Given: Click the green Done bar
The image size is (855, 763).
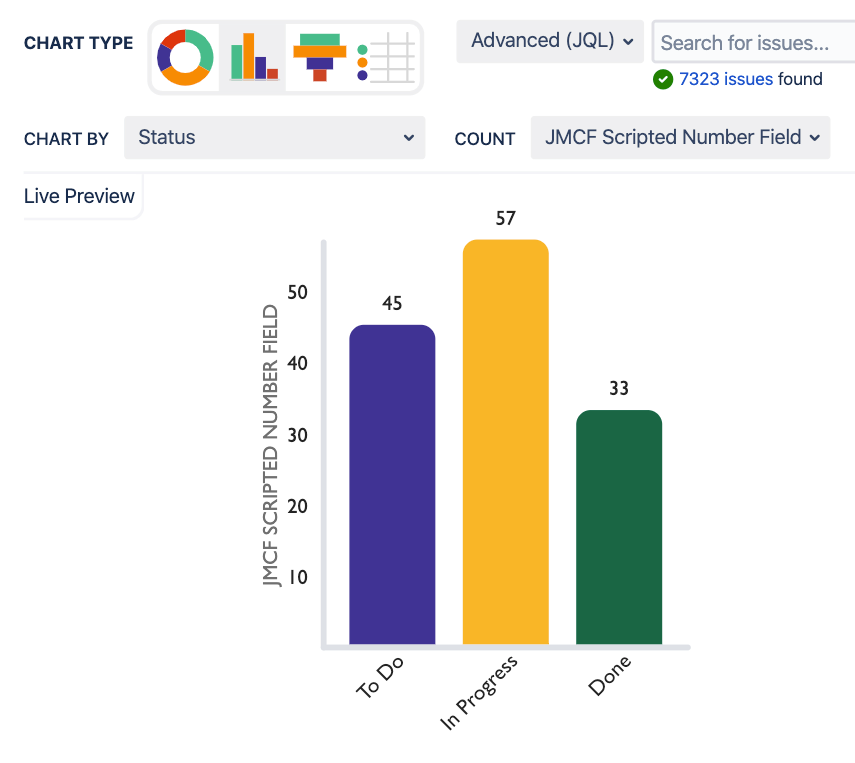Looking at the screenshot, I should pos(619,527).
